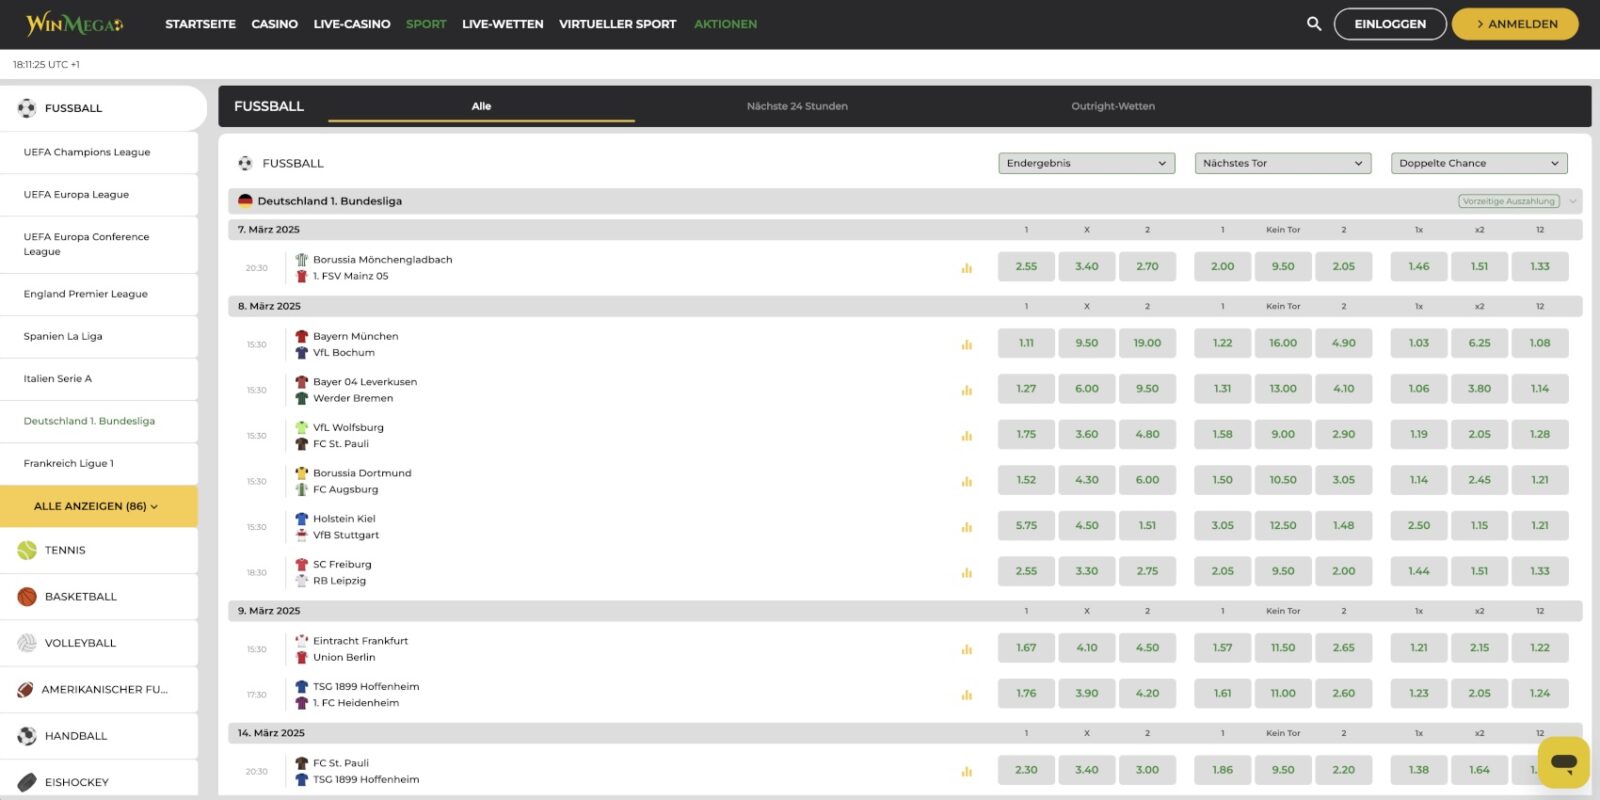Open statistics icon for Holstein Kiel match

967,527
